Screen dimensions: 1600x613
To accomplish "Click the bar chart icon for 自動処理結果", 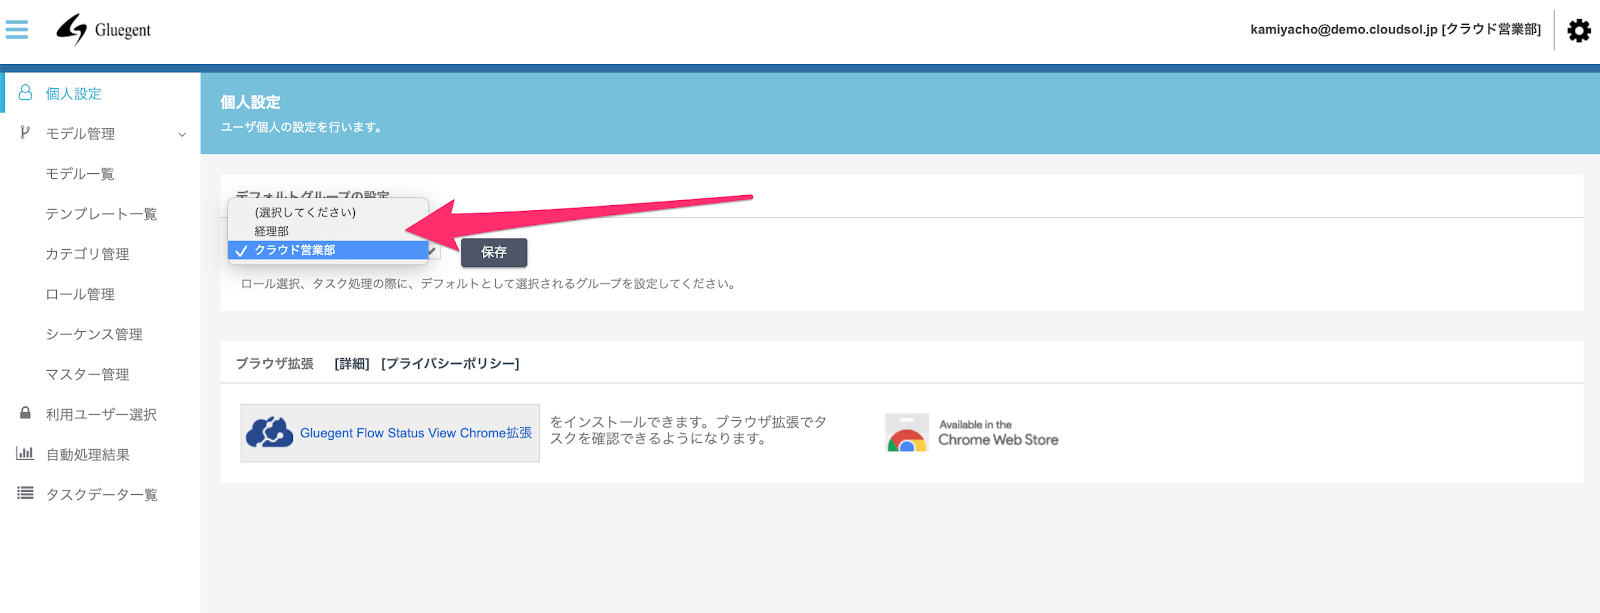I will (x=25, y=454).
